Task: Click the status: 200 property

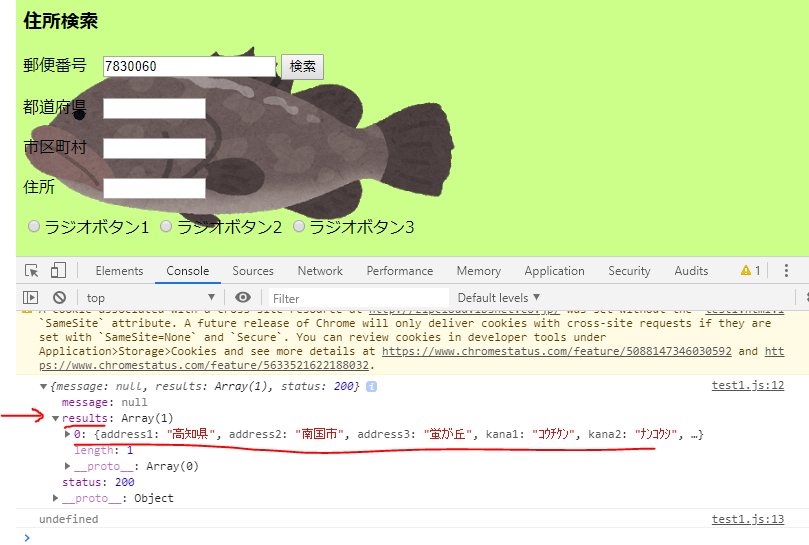Action: point(98,482)
